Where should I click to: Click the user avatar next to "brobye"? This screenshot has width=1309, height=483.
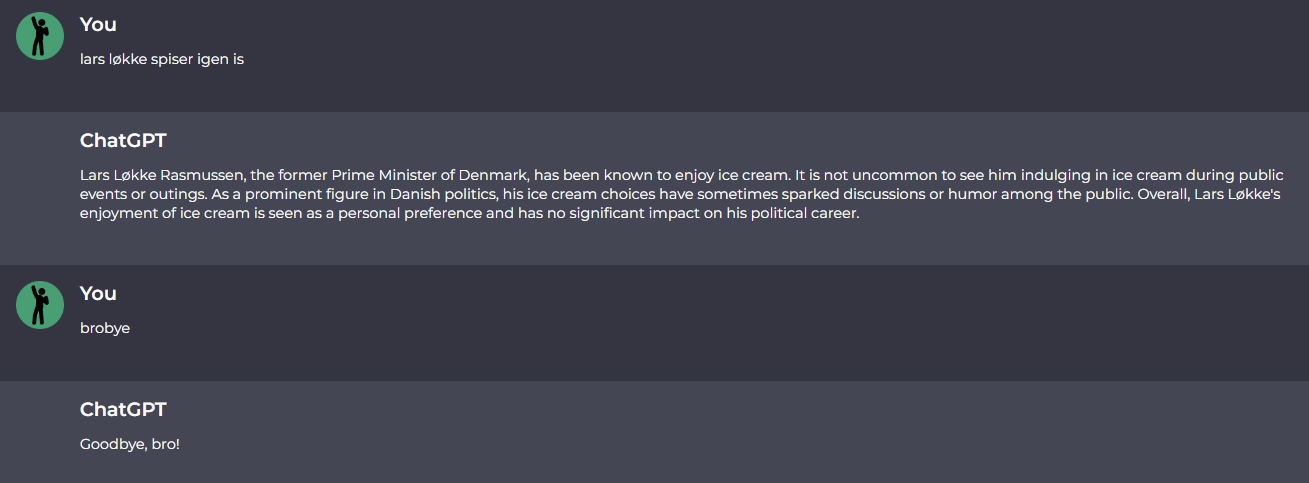(40, 305)
